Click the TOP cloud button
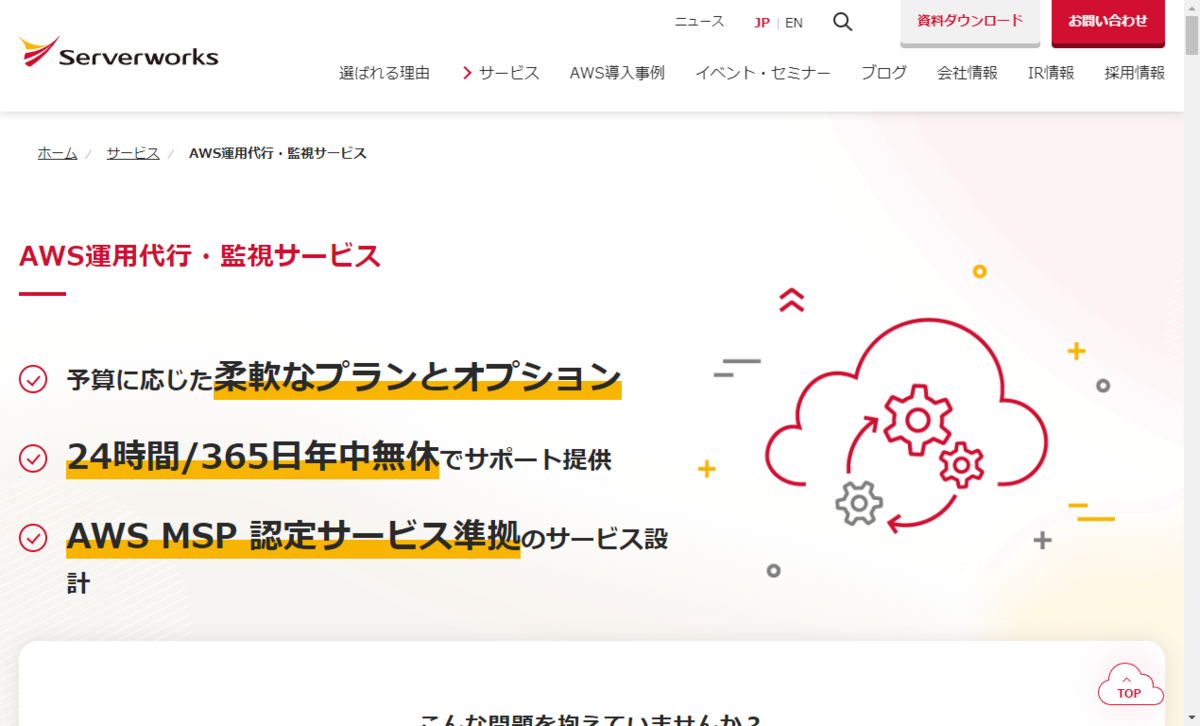This screenshot has width=1200, height=726. (1130, 684)
